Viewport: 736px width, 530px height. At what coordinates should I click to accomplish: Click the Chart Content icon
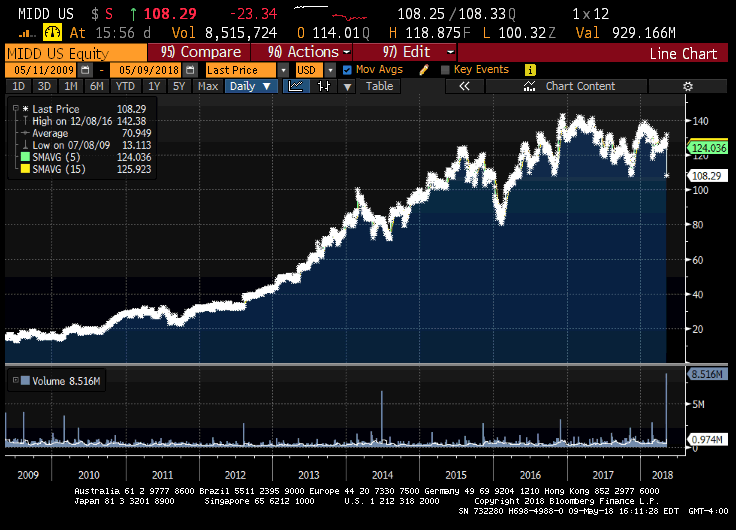[529, 86]
